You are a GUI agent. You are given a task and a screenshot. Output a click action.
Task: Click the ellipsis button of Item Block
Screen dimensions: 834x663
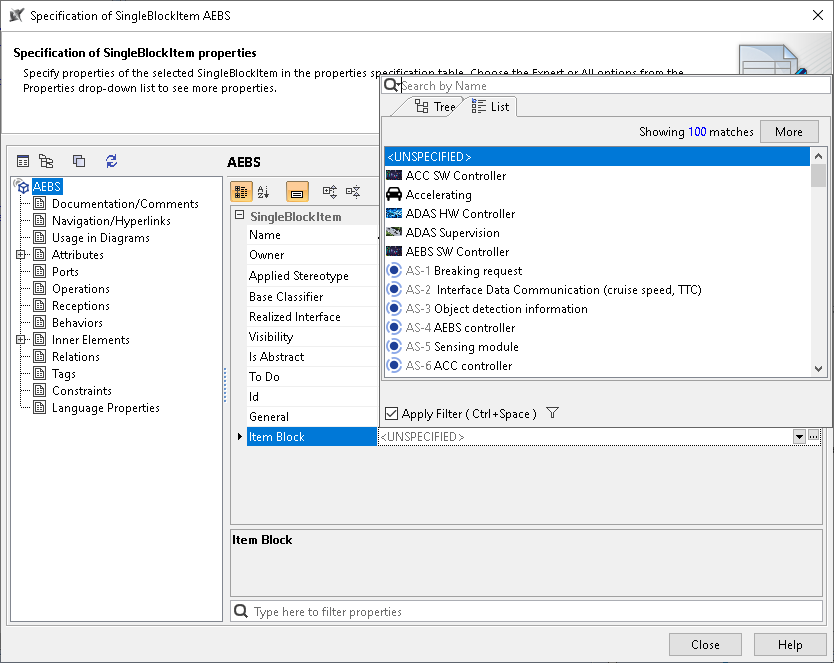[x=814, y=437]
